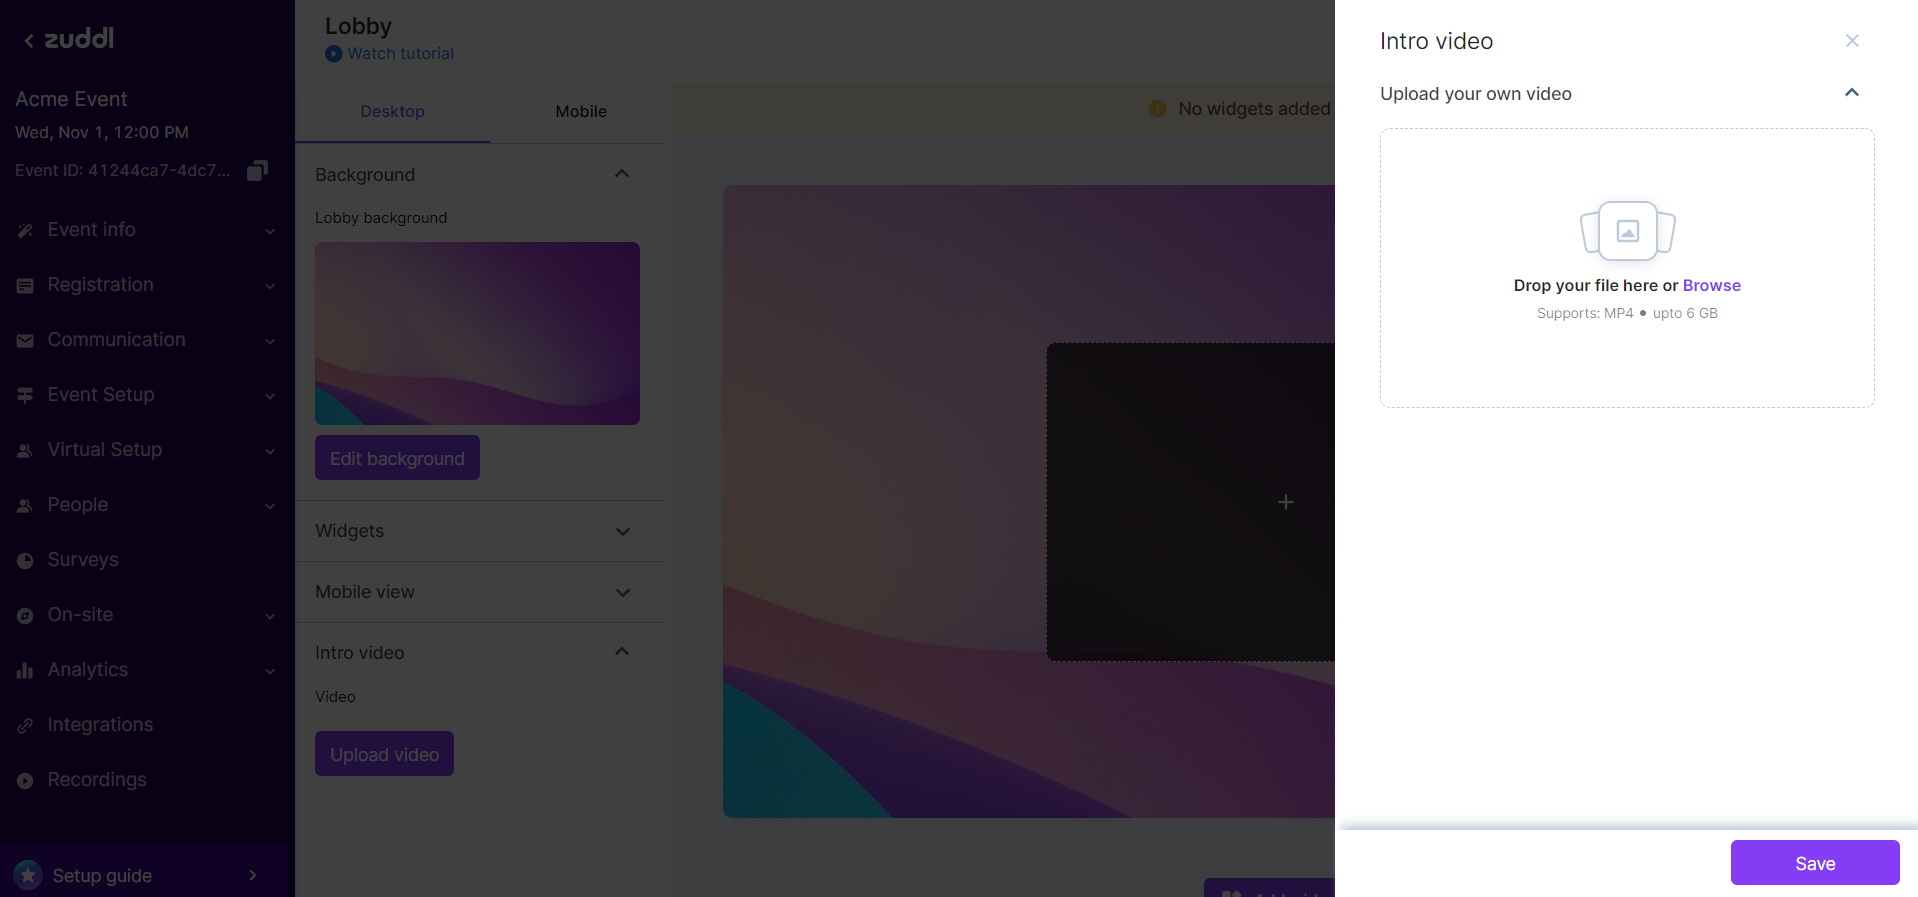Click the zuddl logo
The width and height of the screenshot is (1918, 897).
pos(79,38)
